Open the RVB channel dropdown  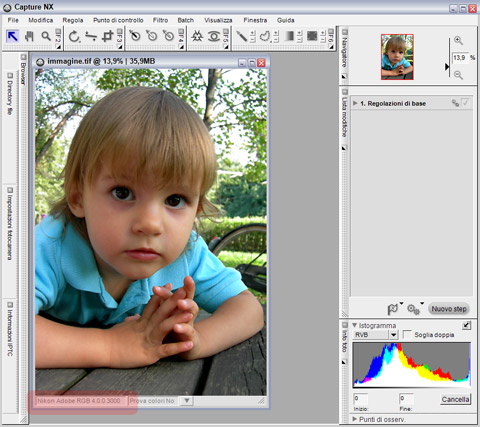pyautogui.click(x=394, y=335)
